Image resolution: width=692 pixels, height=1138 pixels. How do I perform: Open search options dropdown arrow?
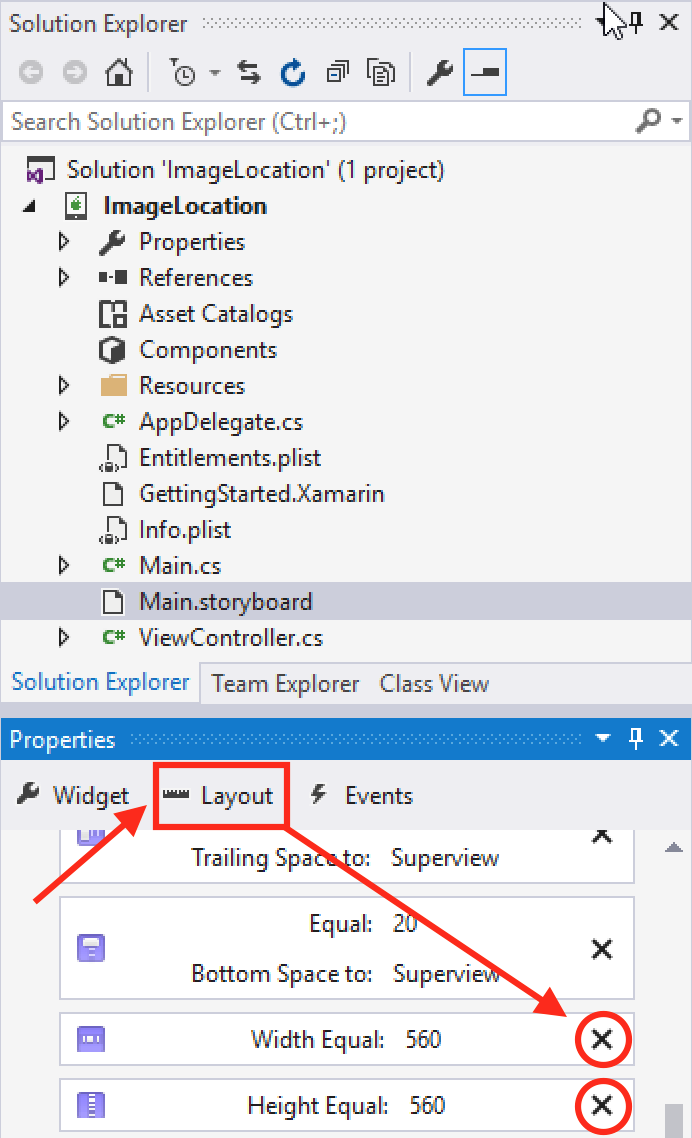[x=677, y=120]
